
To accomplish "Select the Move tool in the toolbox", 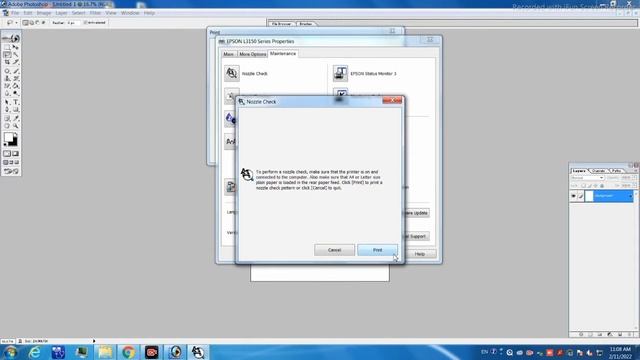I will 16,47.
